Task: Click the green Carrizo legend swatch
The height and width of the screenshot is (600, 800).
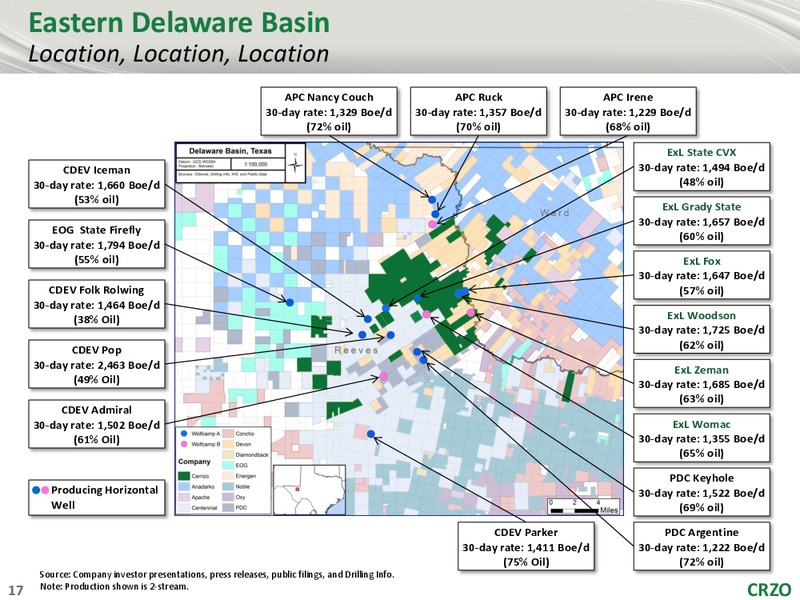Action: [184, 476]
